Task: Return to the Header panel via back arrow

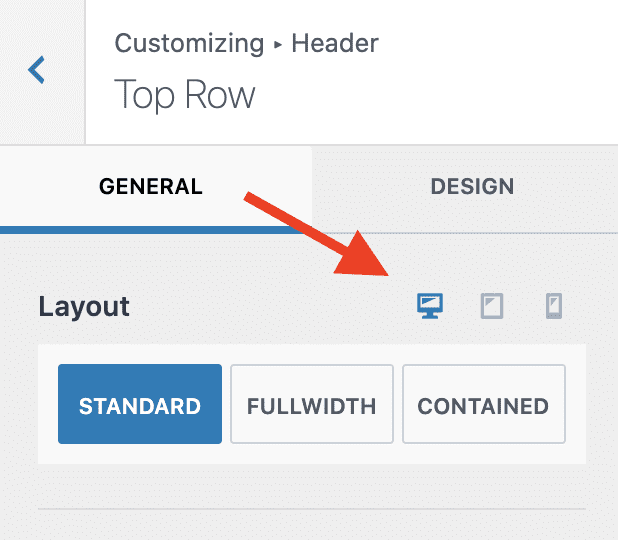Action: click(36, 70)
